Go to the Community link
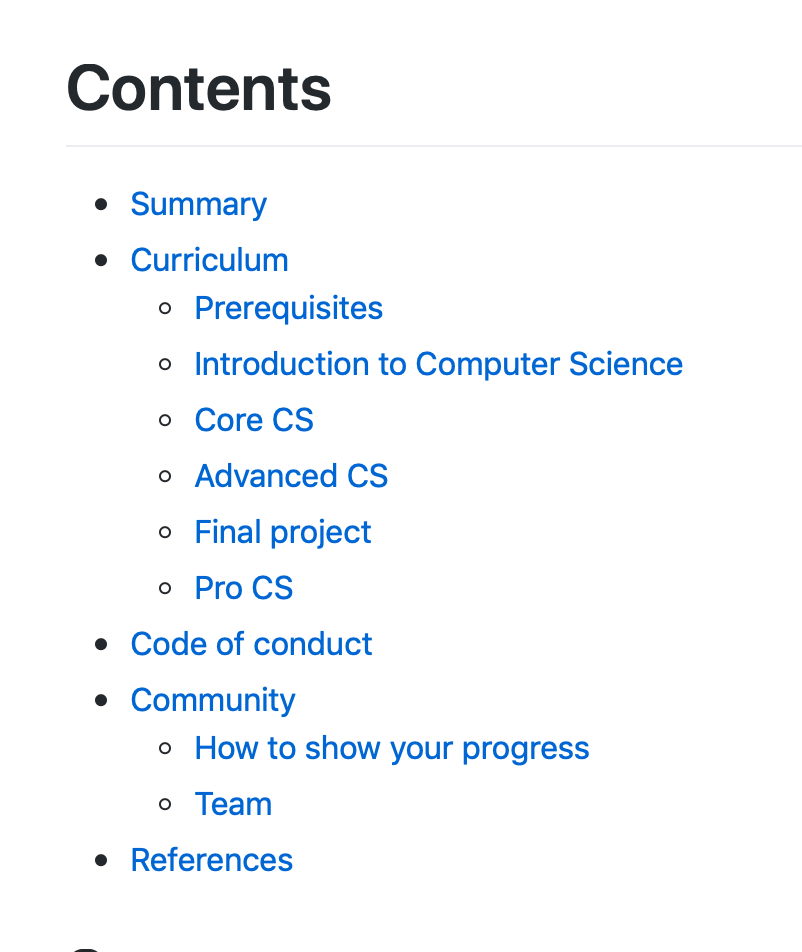Screen dimensions: 802x952 [213, 701]
